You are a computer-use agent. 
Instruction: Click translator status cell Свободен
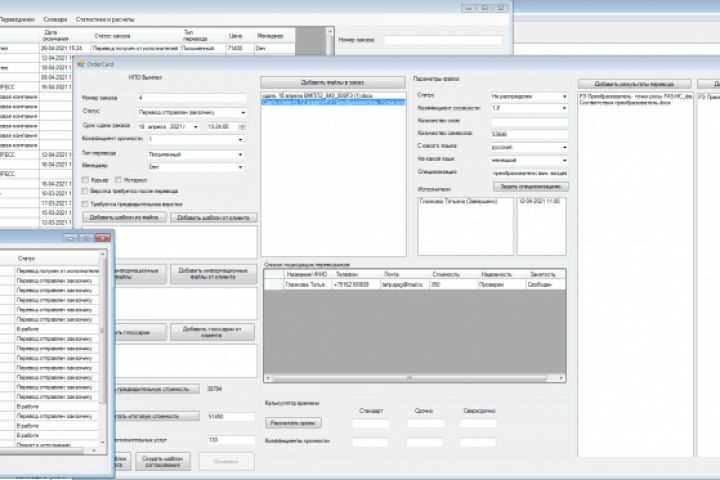[x=546, y=285]
